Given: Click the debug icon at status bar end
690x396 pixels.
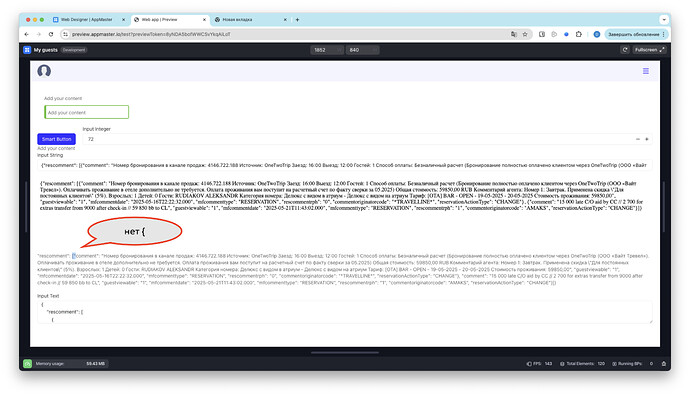Looking at the screenshot, I should [664, 363].
